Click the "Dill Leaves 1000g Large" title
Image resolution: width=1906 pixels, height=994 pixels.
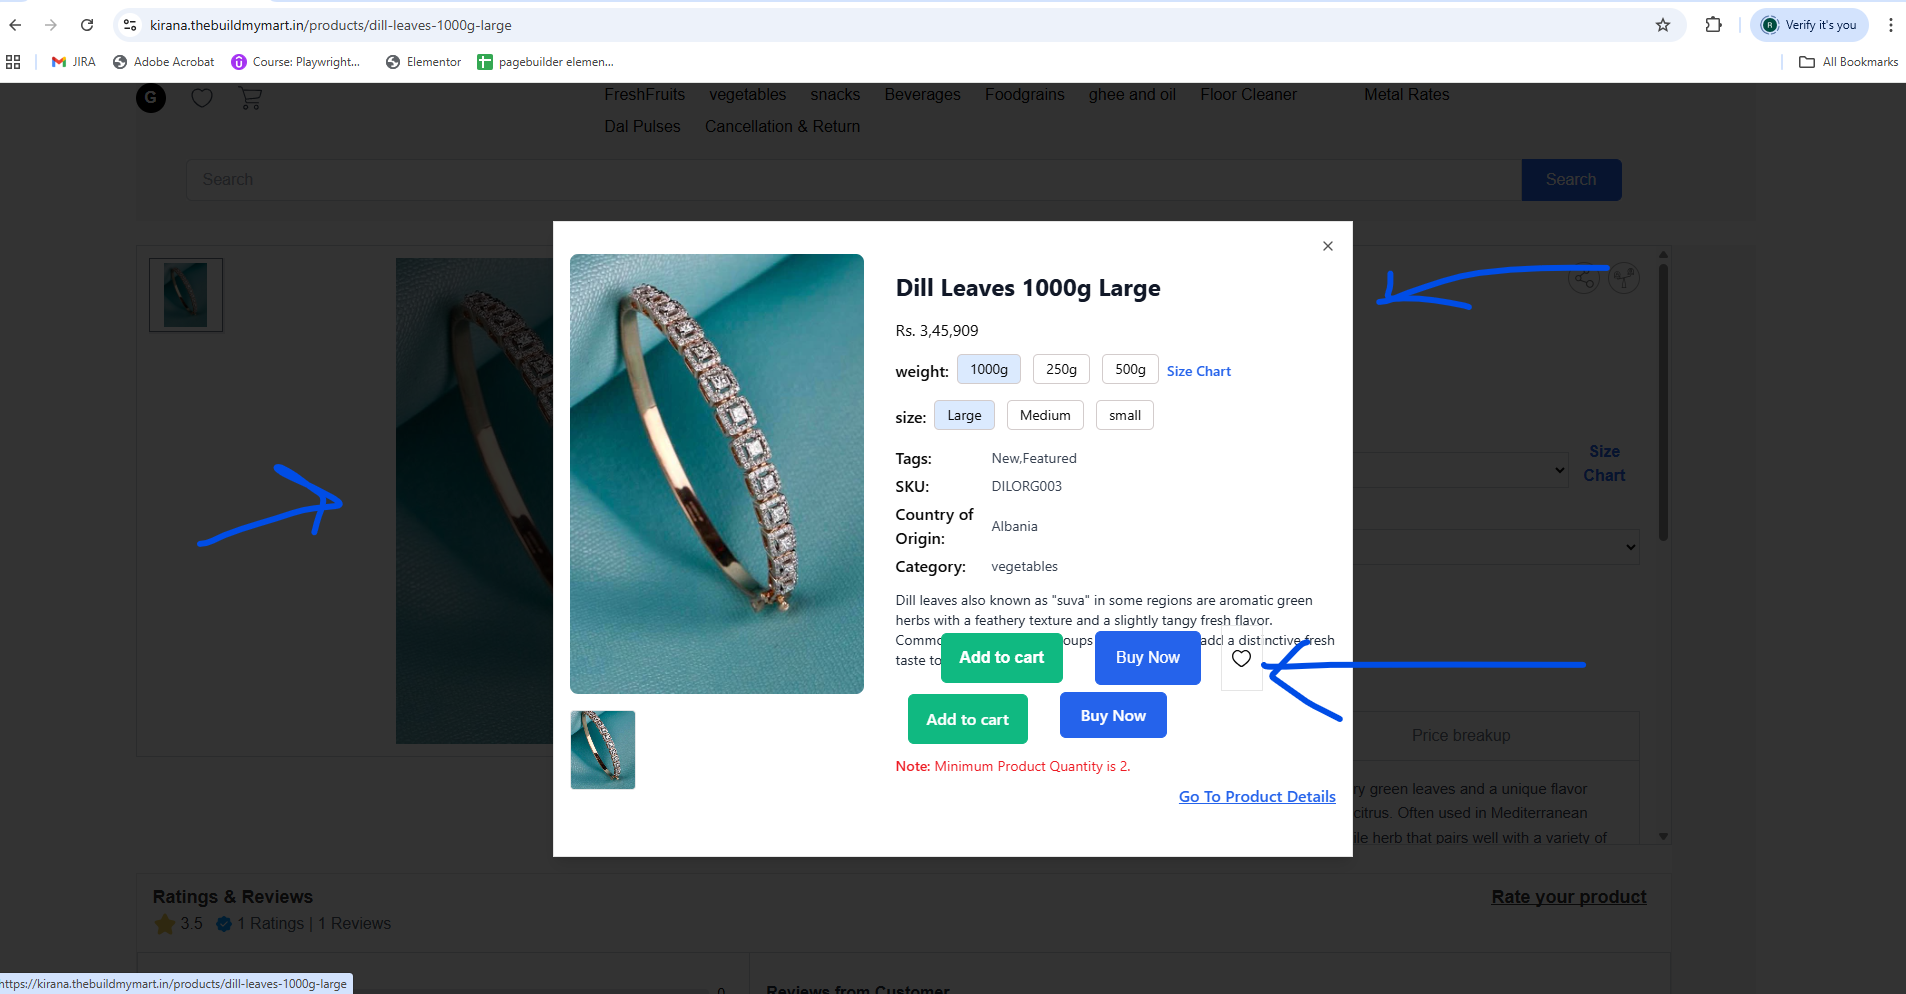(1028, 288)
